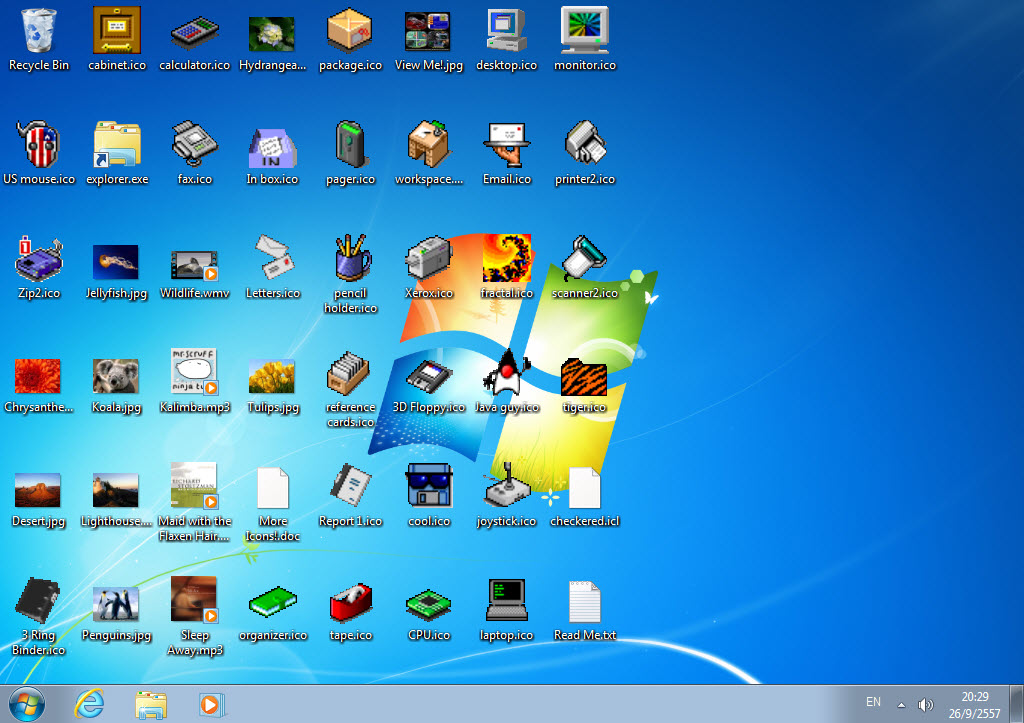Select the explorer.exe shortcut icon
The width and height of the screenshot is (1024, 723).
(117, 146)
